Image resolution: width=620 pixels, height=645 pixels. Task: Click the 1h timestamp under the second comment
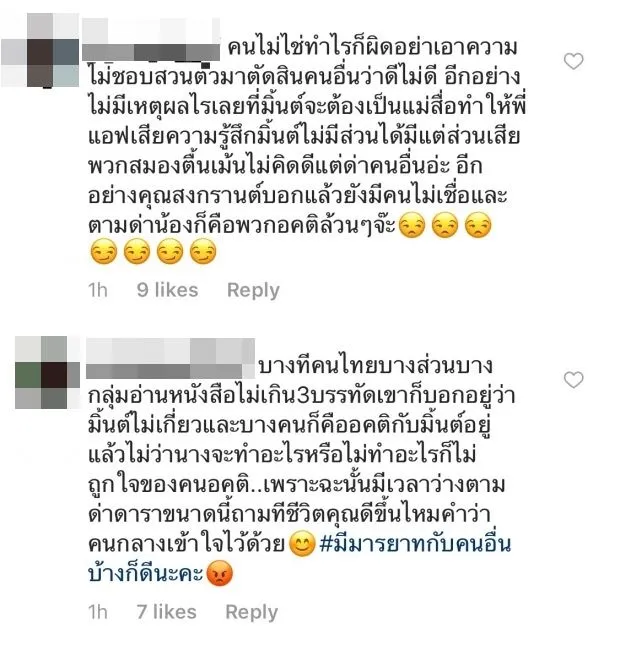pos(98,612)
